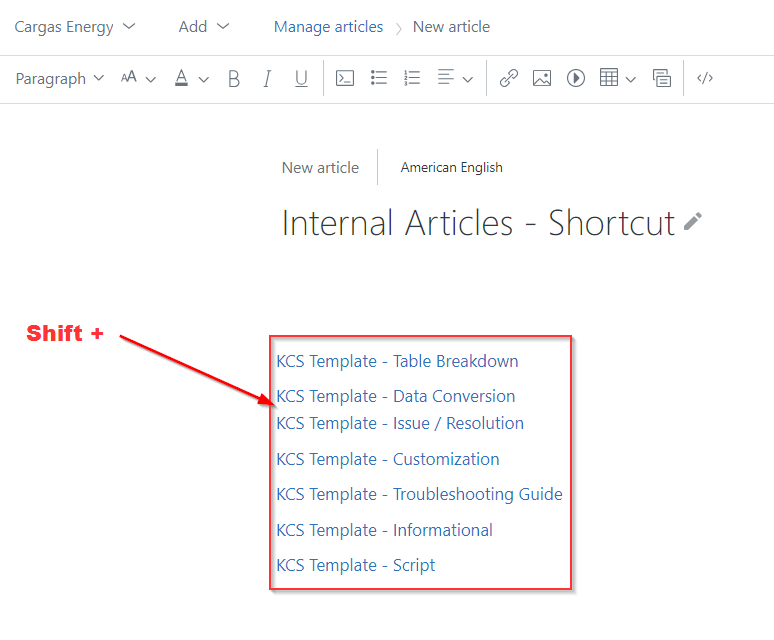The width and height of the screenshot is (774, 640).
Task: Toggle bold formatting
Action: point(234,78)
